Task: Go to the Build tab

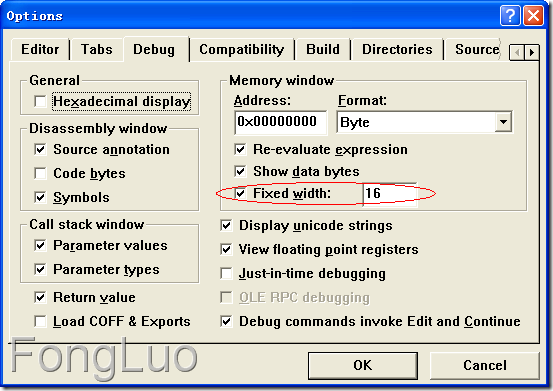Action: pos(323,49)
